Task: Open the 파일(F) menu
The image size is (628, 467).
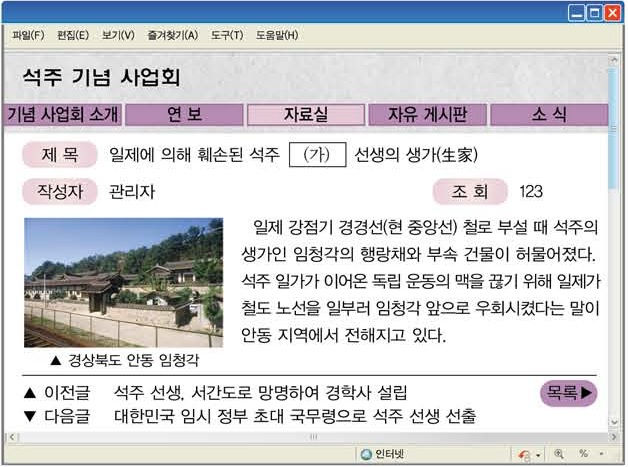Action: [28, 35]
